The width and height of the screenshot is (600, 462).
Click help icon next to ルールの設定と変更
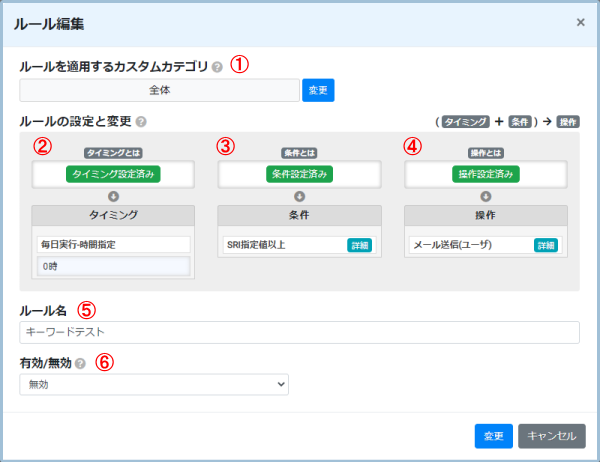pyautogui.click(x=141, y=122)
